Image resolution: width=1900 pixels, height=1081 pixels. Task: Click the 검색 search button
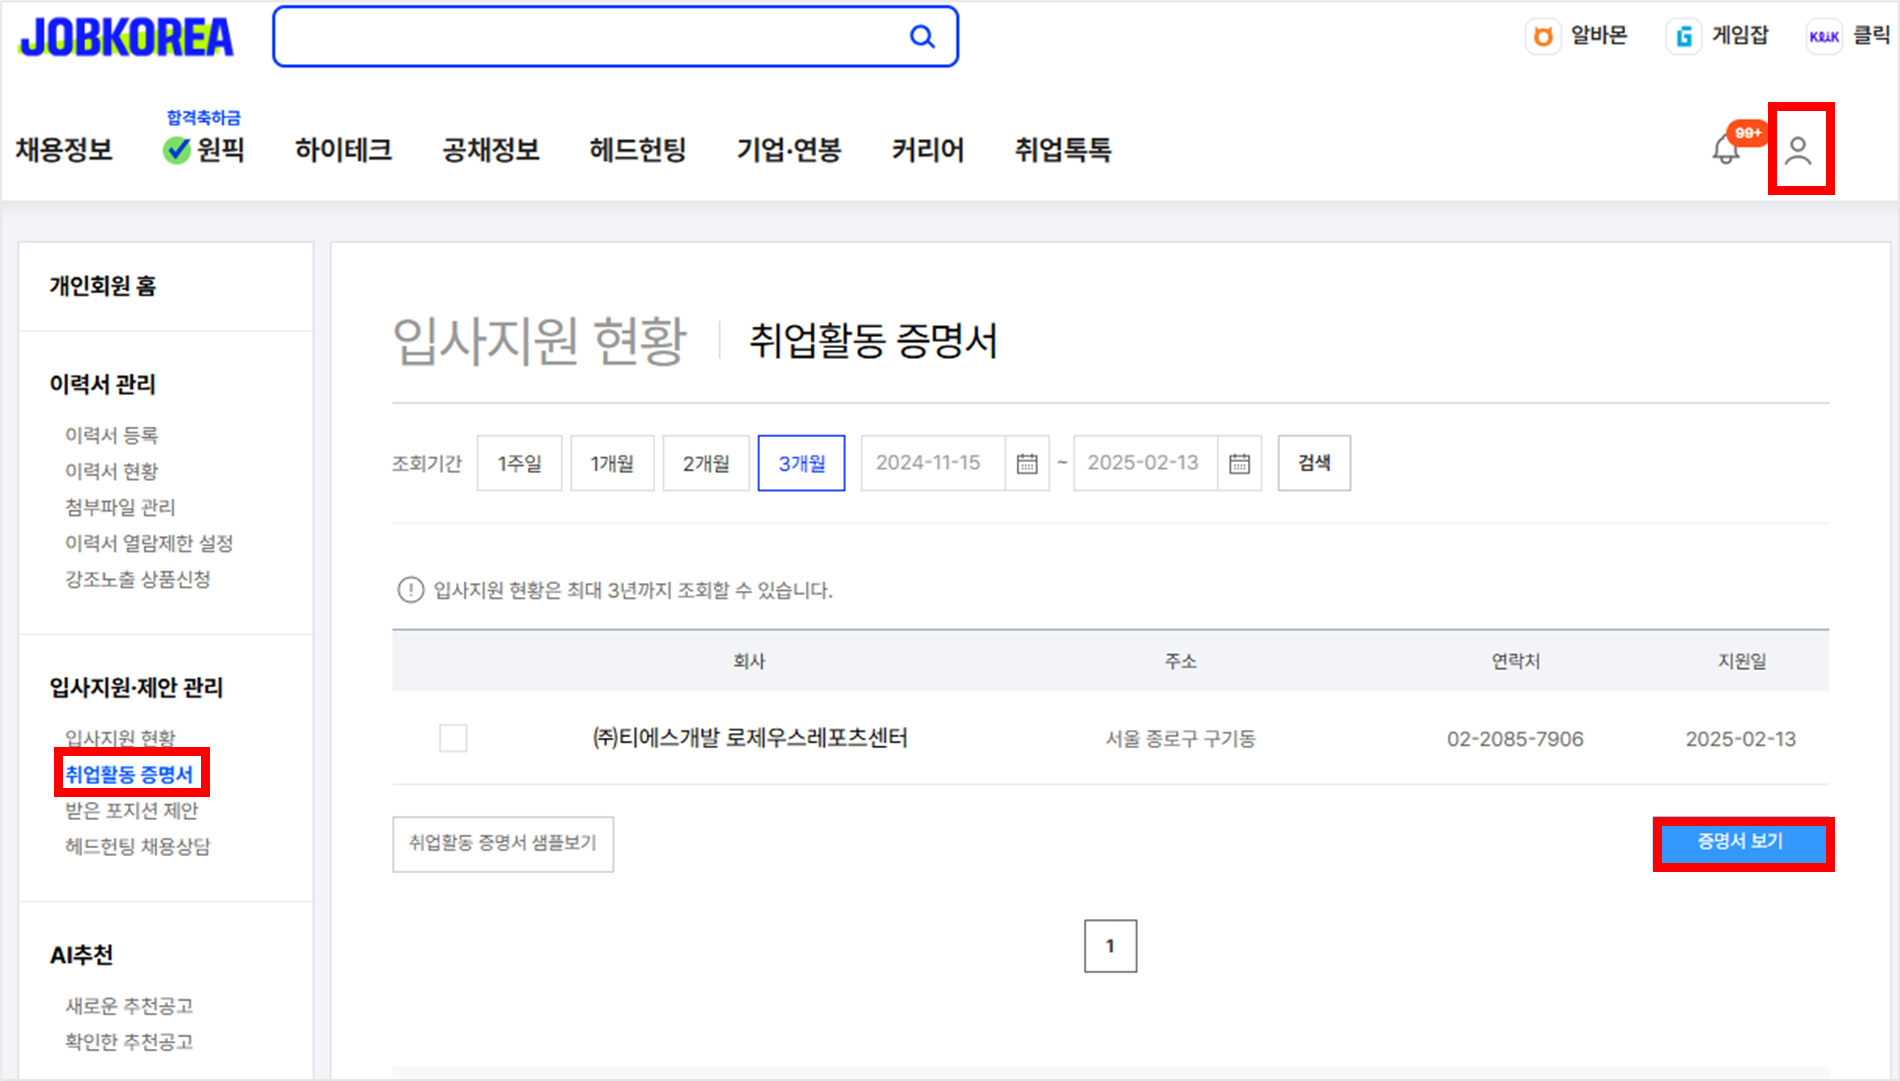(1313, 462)
